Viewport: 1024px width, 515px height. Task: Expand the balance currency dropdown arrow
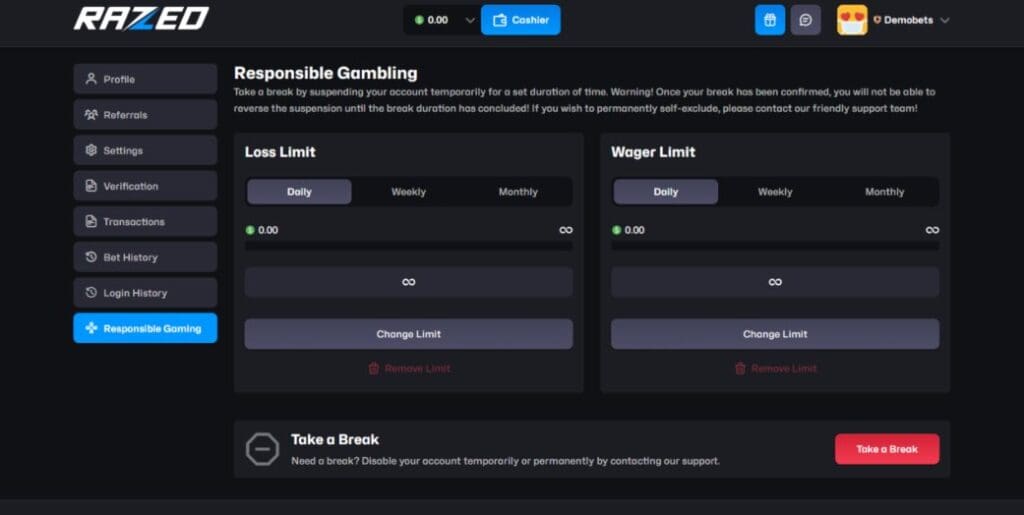click(470, 20)
